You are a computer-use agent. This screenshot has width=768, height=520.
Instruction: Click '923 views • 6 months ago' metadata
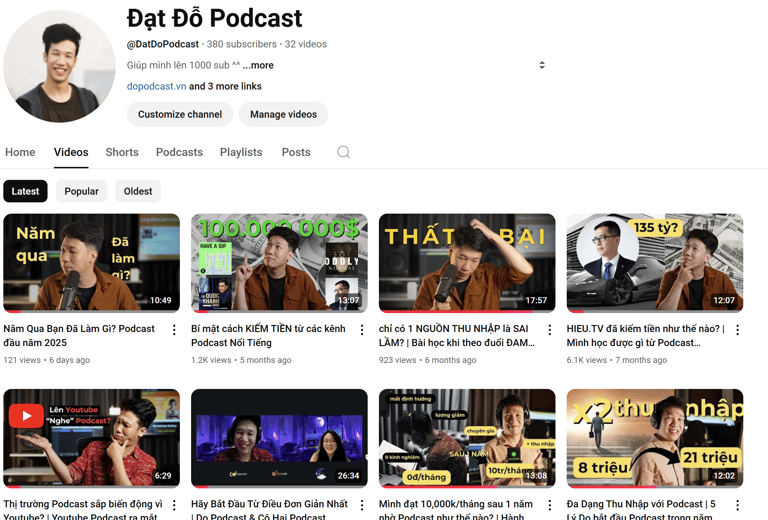427,360
